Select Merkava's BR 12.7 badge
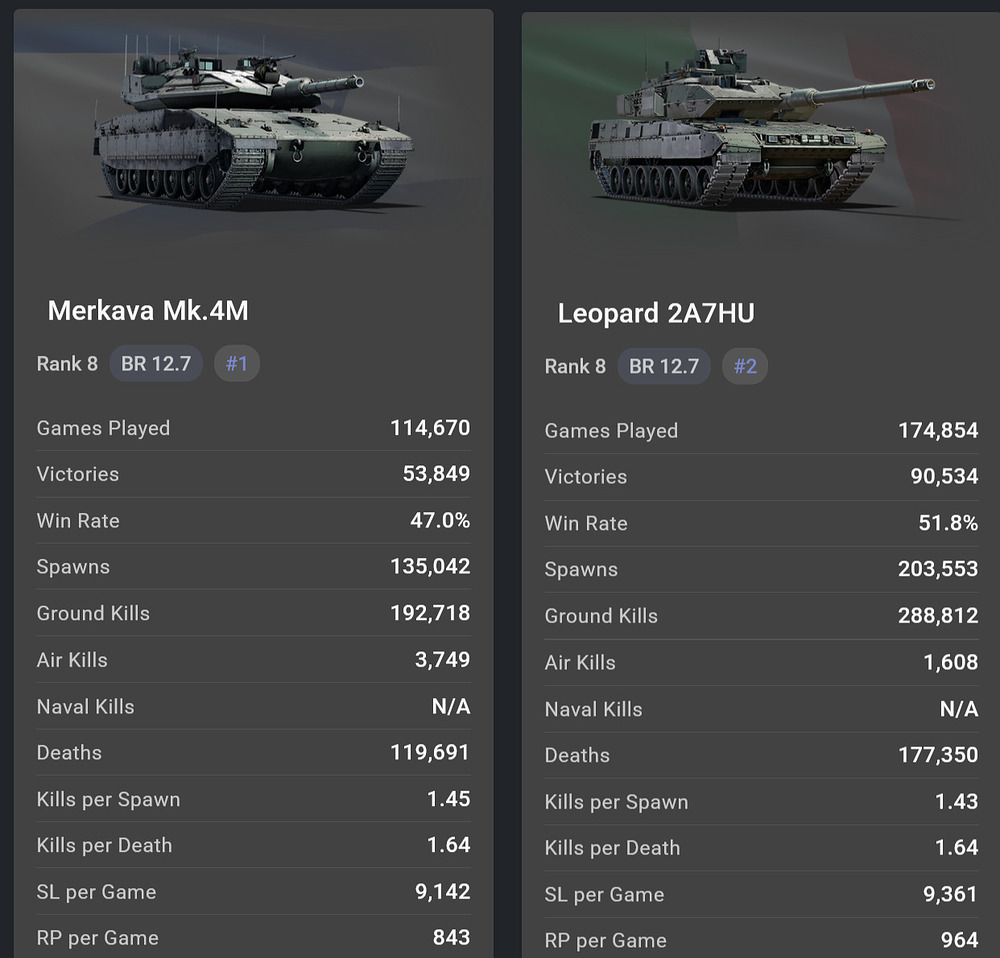Image resolution: width=1000 pixels, height=958 pixels. click(x=156, y=364)
